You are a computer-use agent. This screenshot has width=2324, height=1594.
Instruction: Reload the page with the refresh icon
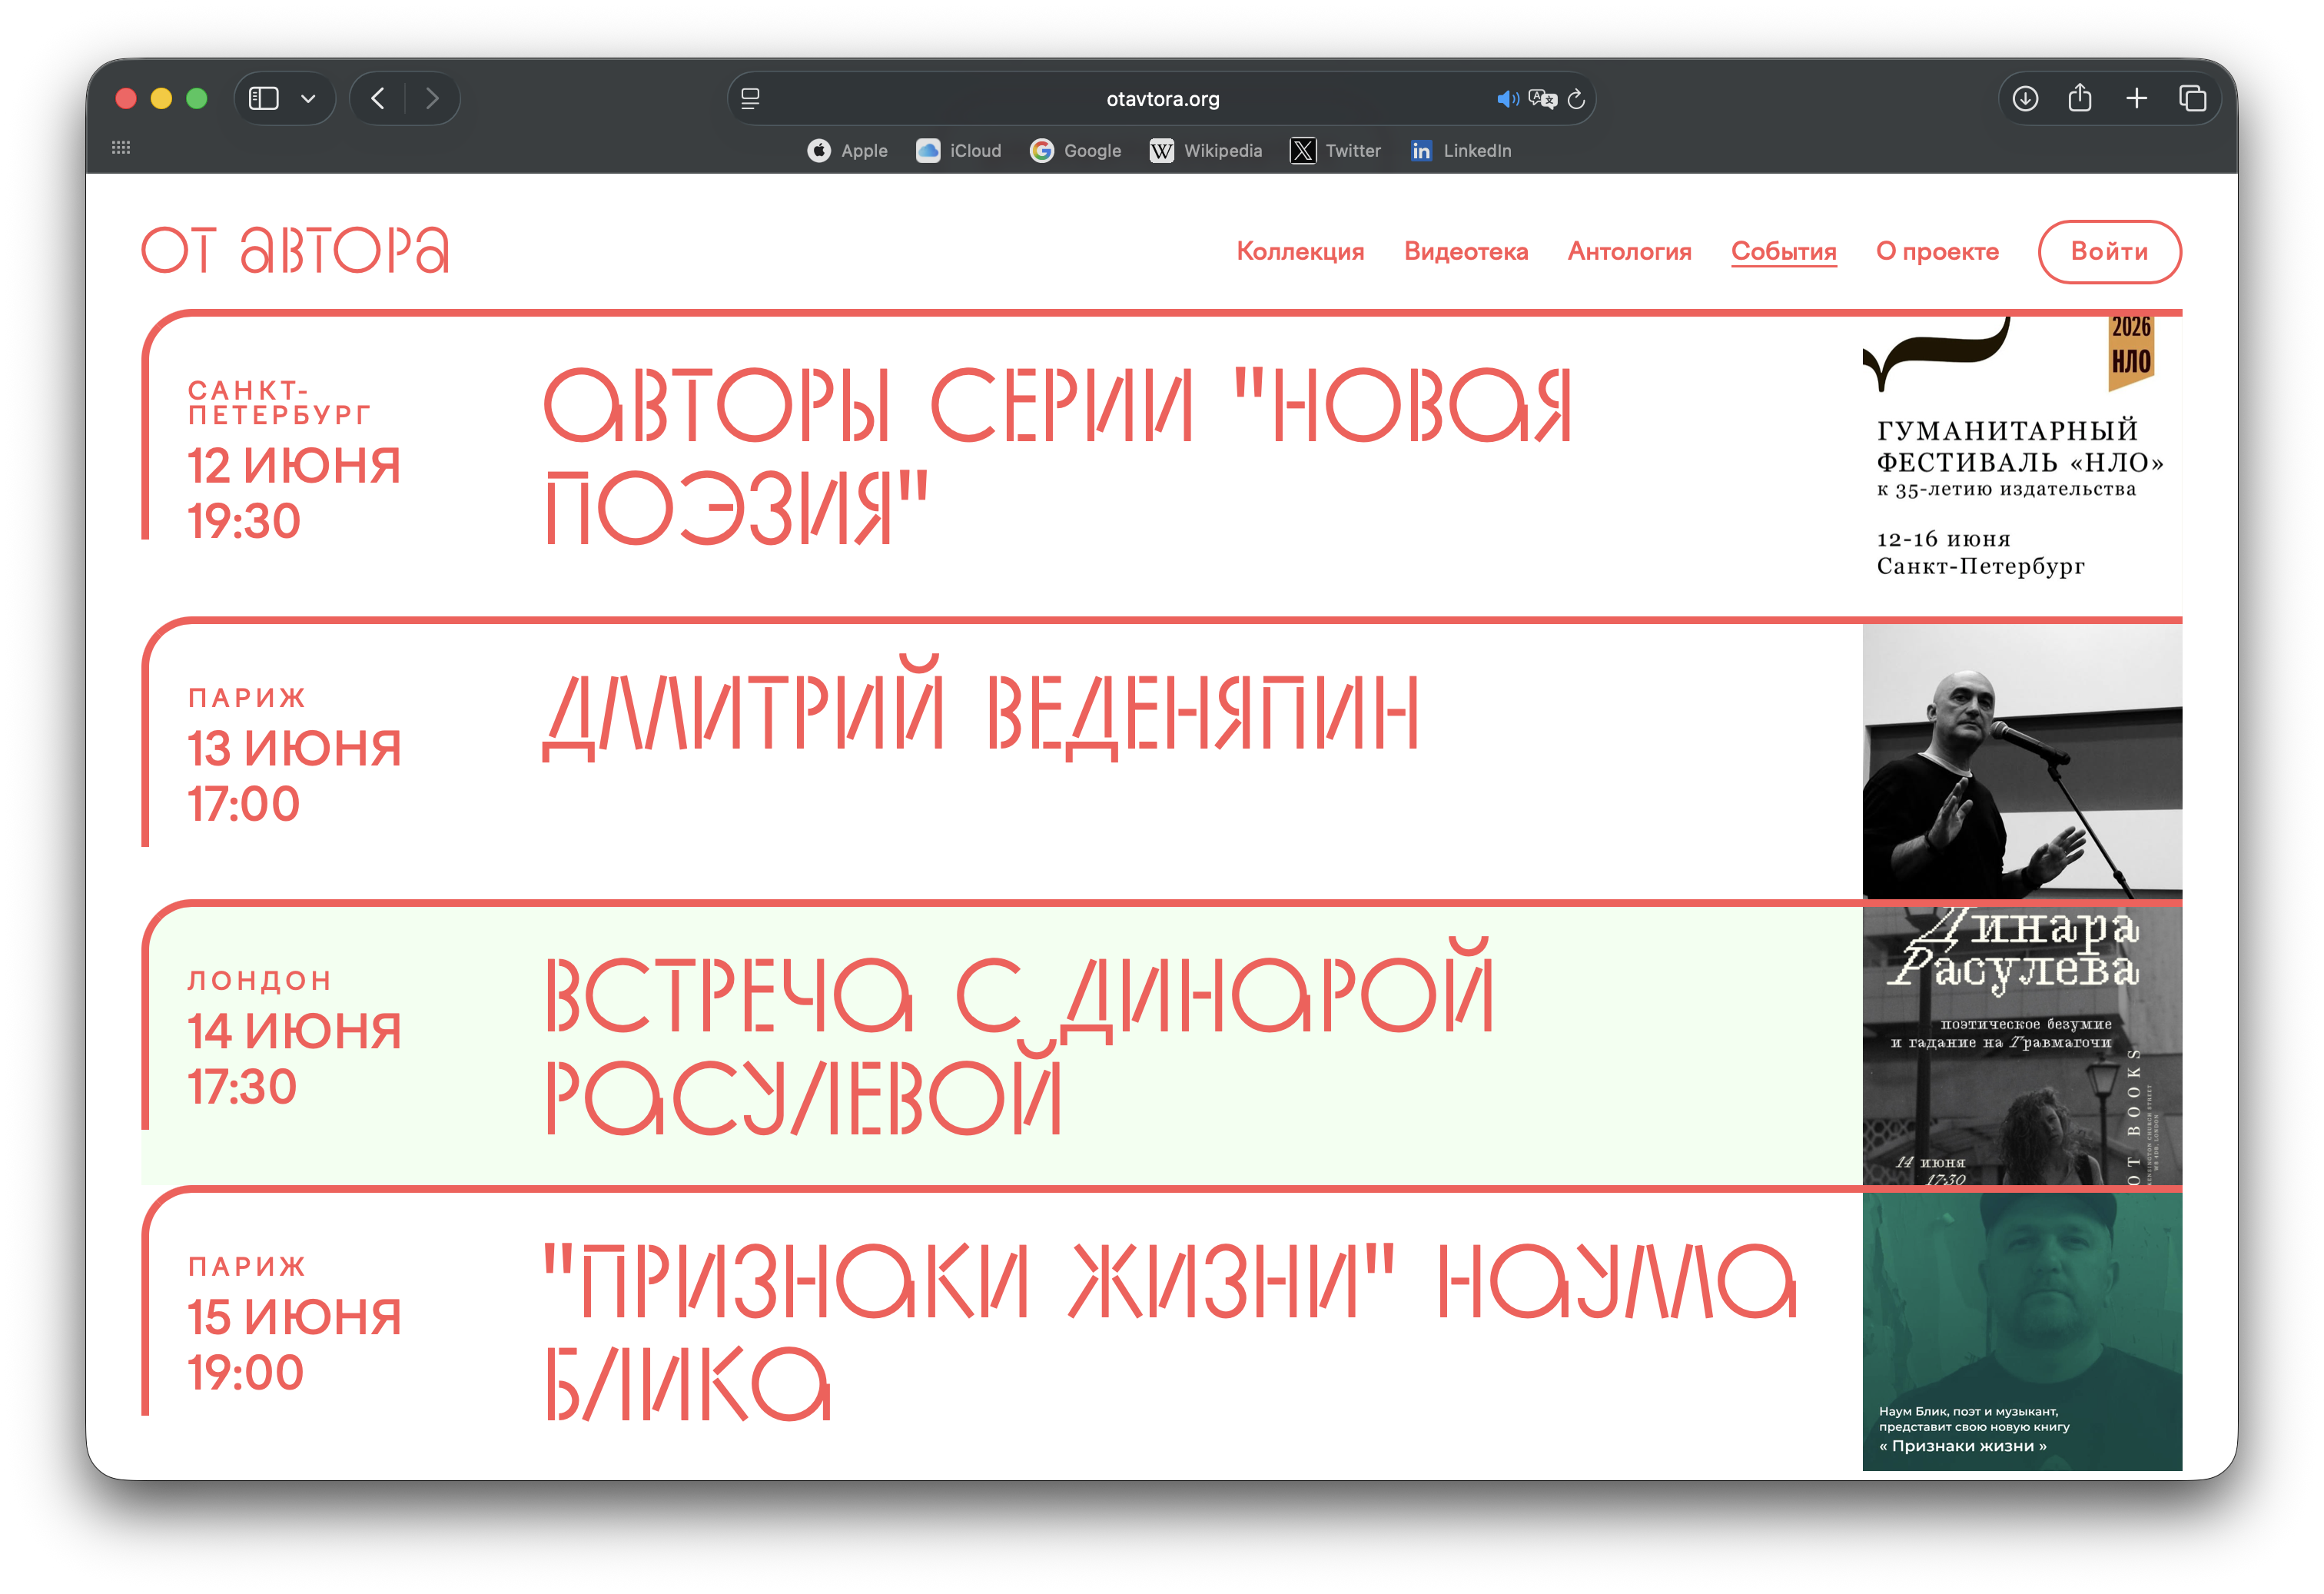(x=1576, y=99)
